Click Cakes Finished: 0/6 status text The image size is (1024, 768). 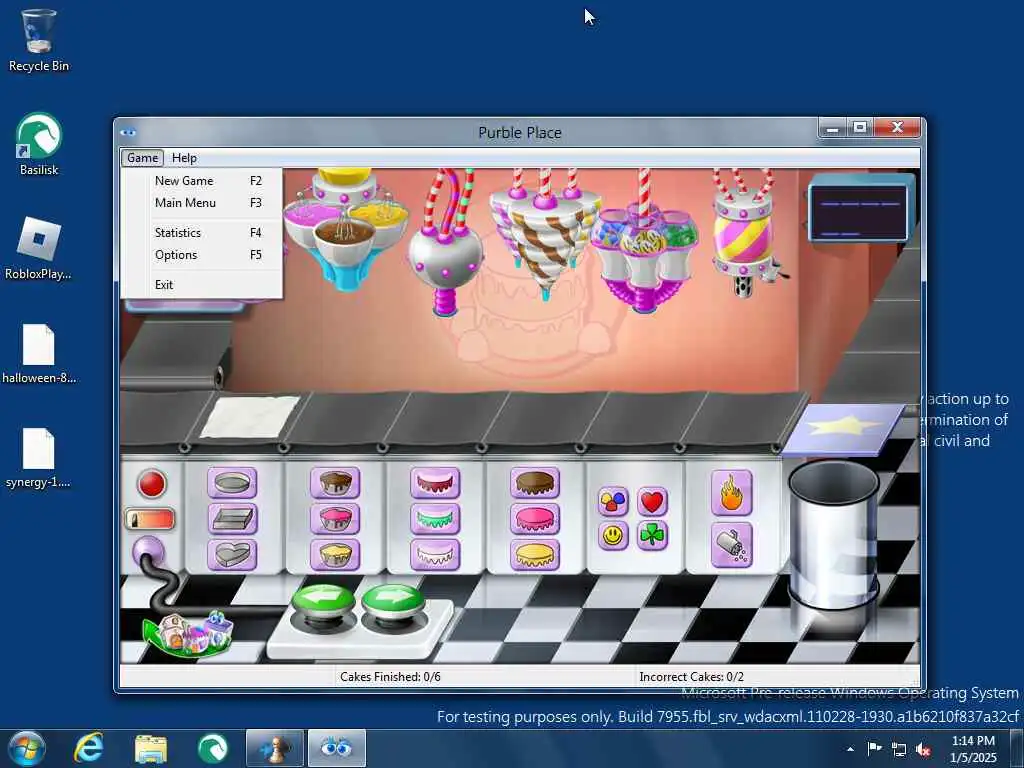pos(391,677)
